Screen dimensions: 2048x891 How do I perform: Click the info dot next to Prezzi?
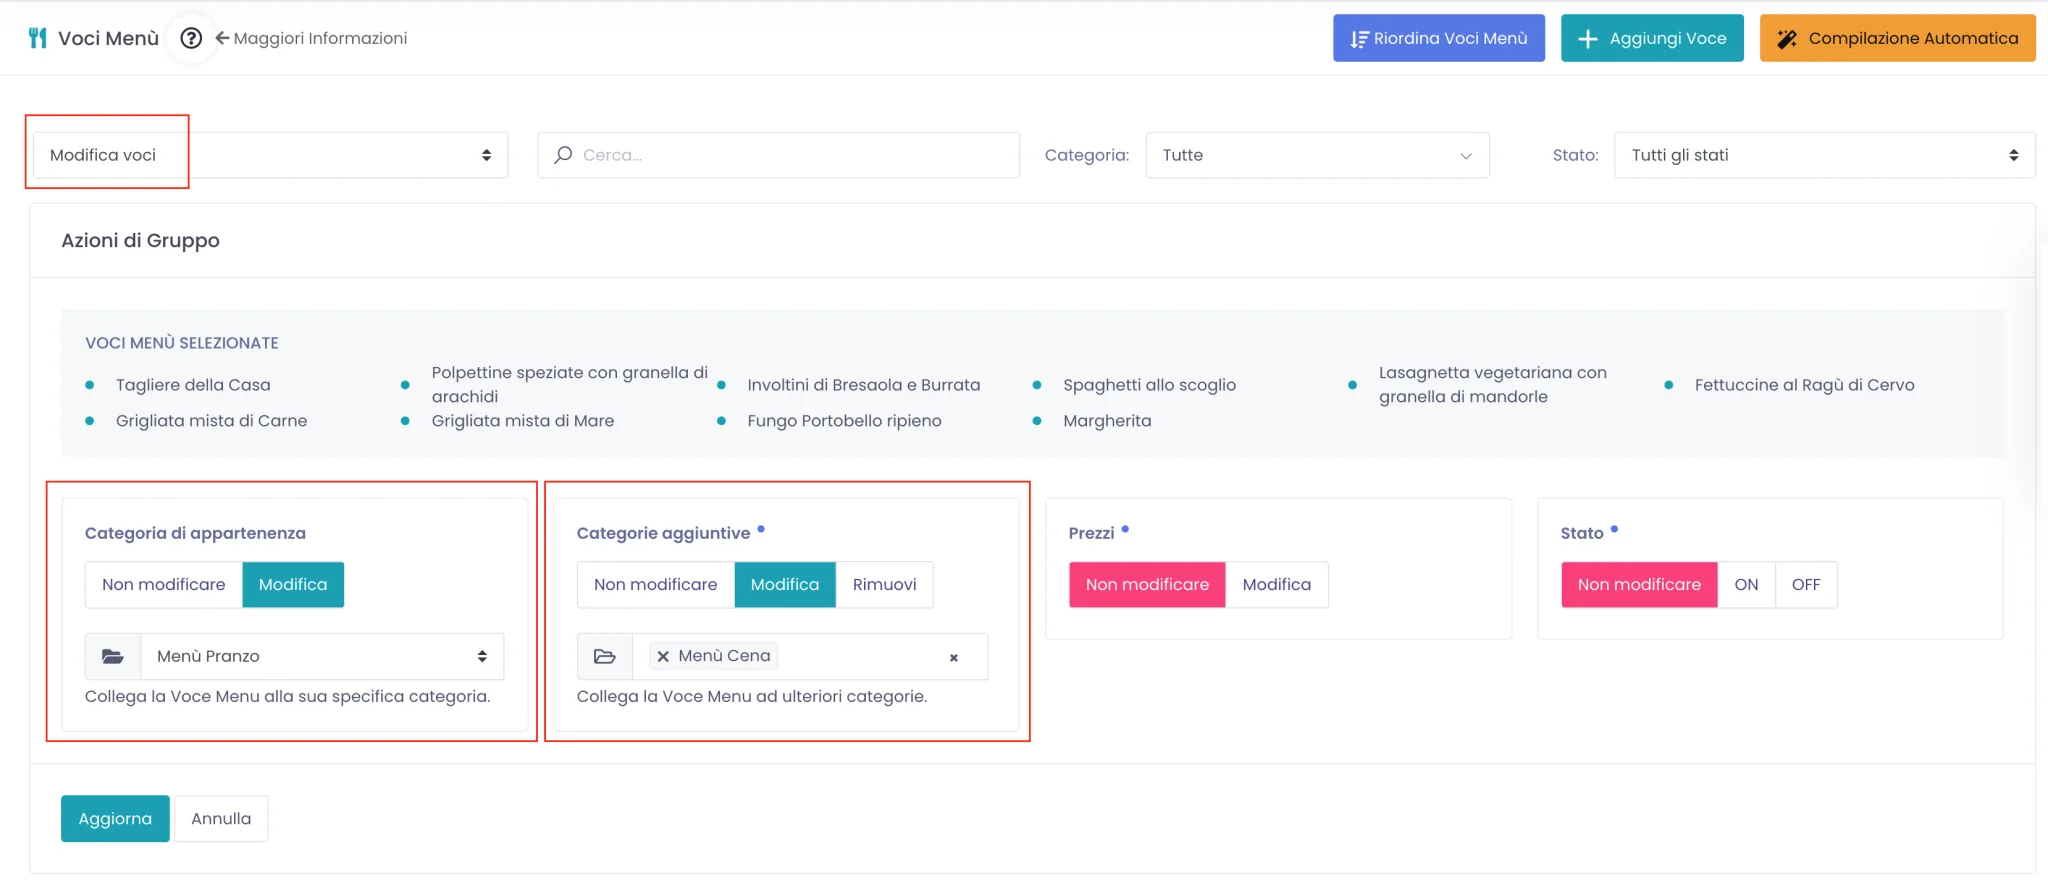(x=1125, y=529)
